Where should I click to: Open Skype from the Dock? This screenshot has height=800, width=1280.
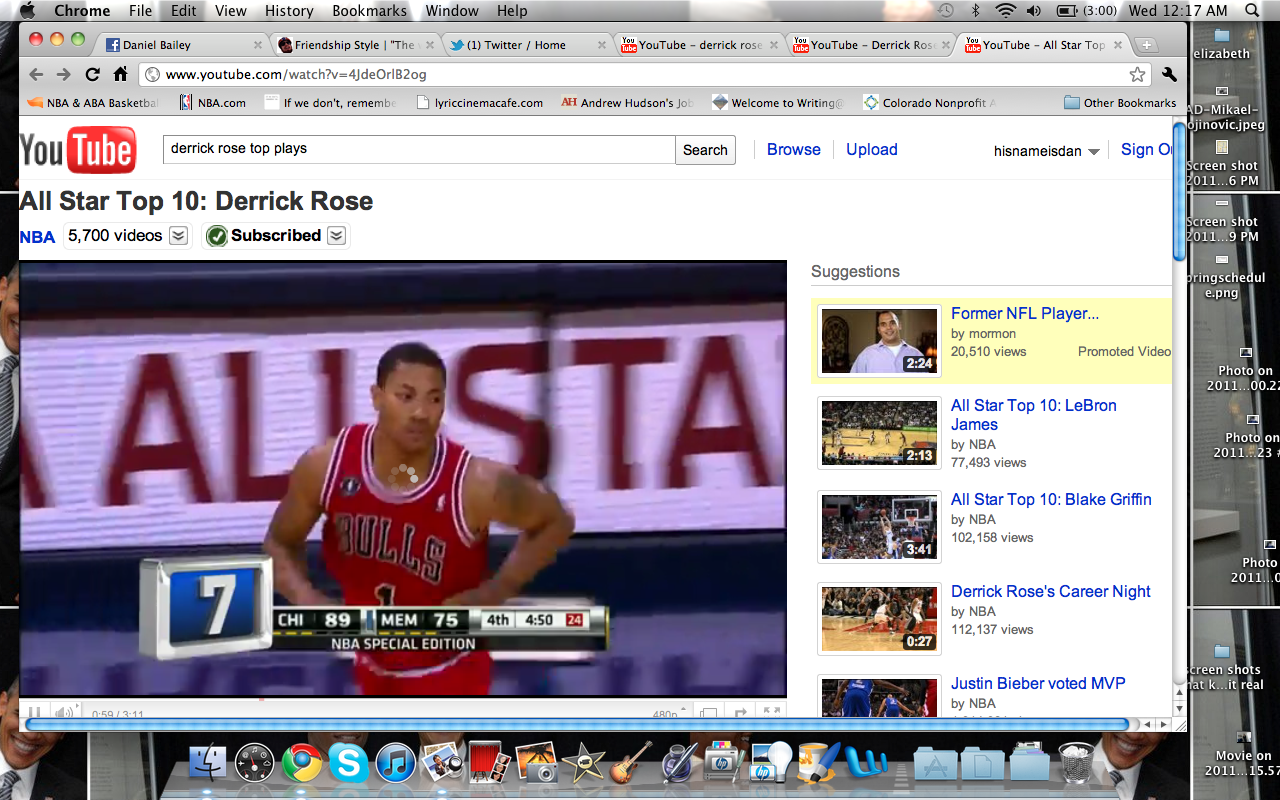tap(349, 764)
